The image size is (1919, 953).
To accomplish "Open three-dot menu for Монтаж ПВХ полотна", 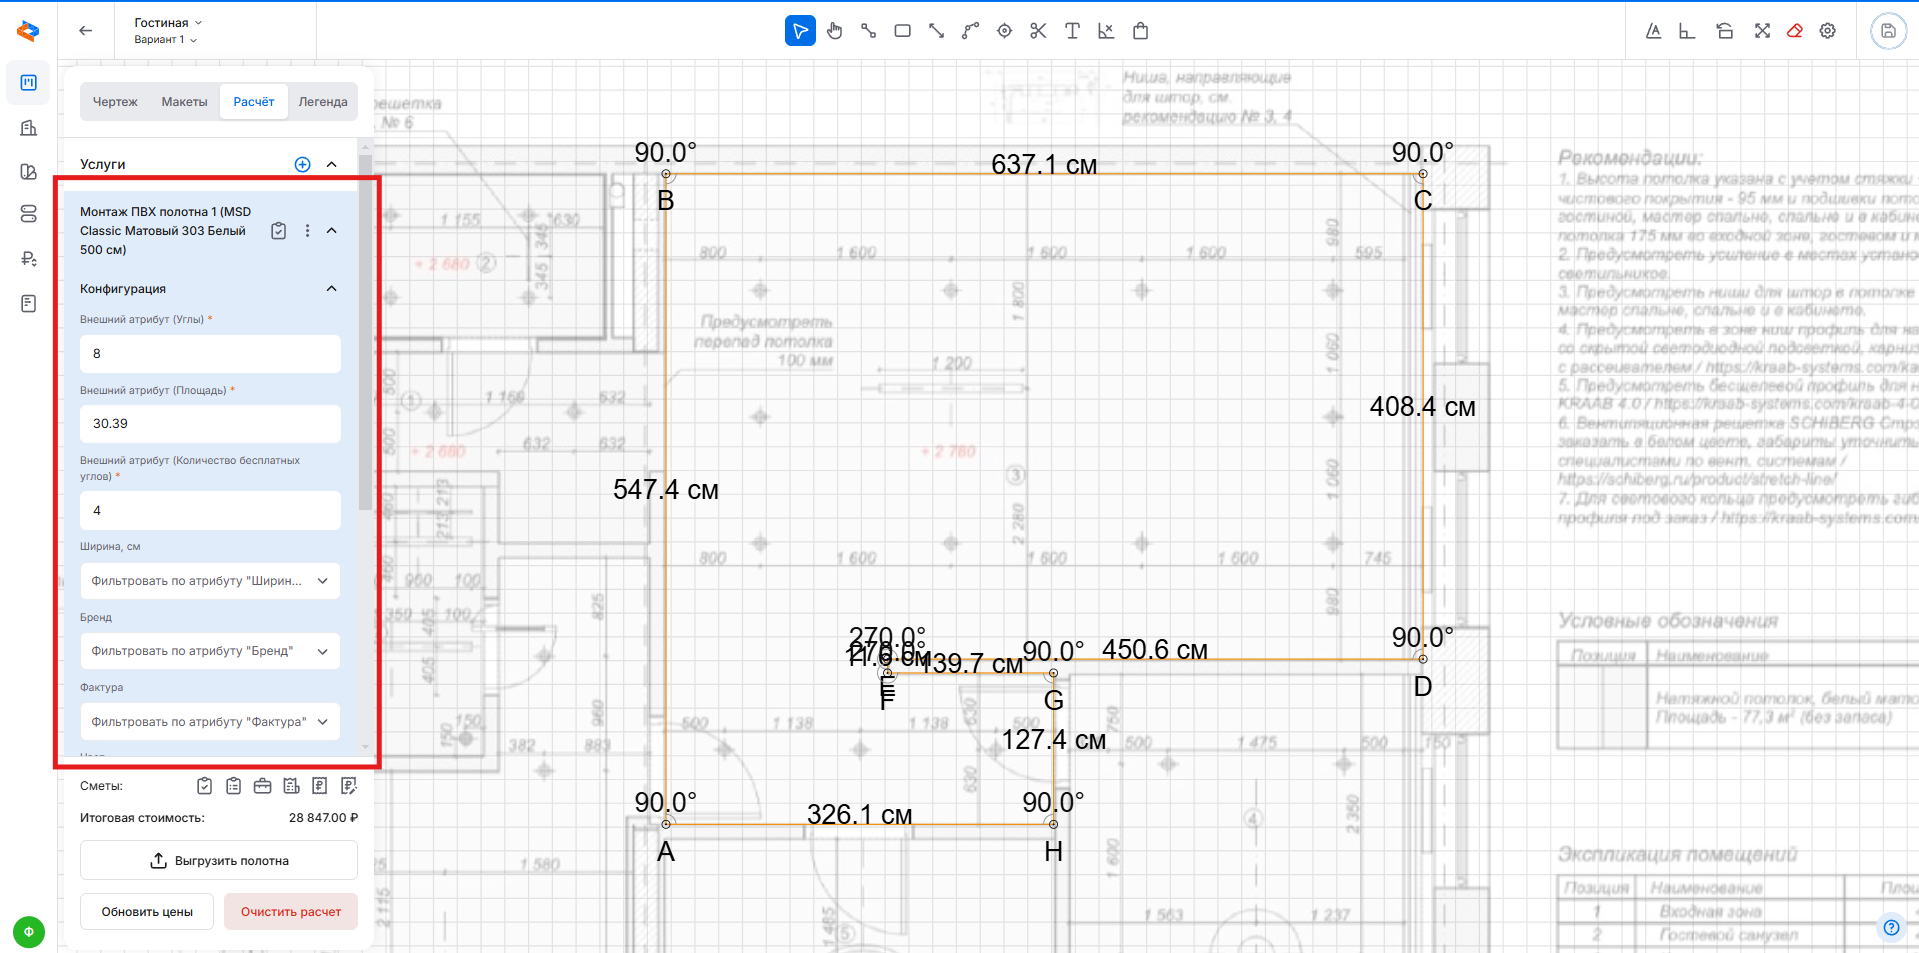I will (x=307, y=231).
